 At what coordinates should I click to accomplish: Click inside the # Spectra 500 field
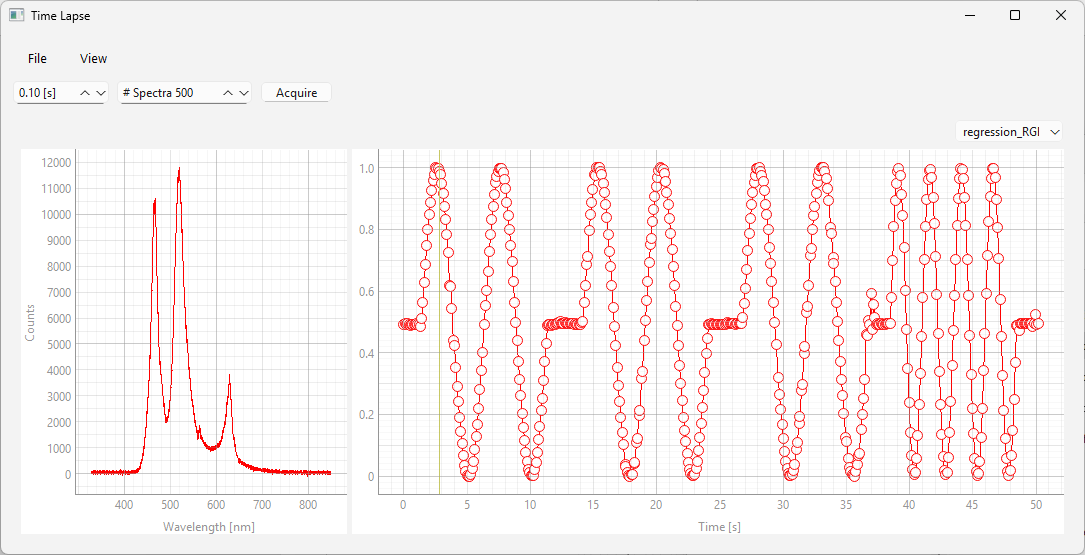point(166,93)
